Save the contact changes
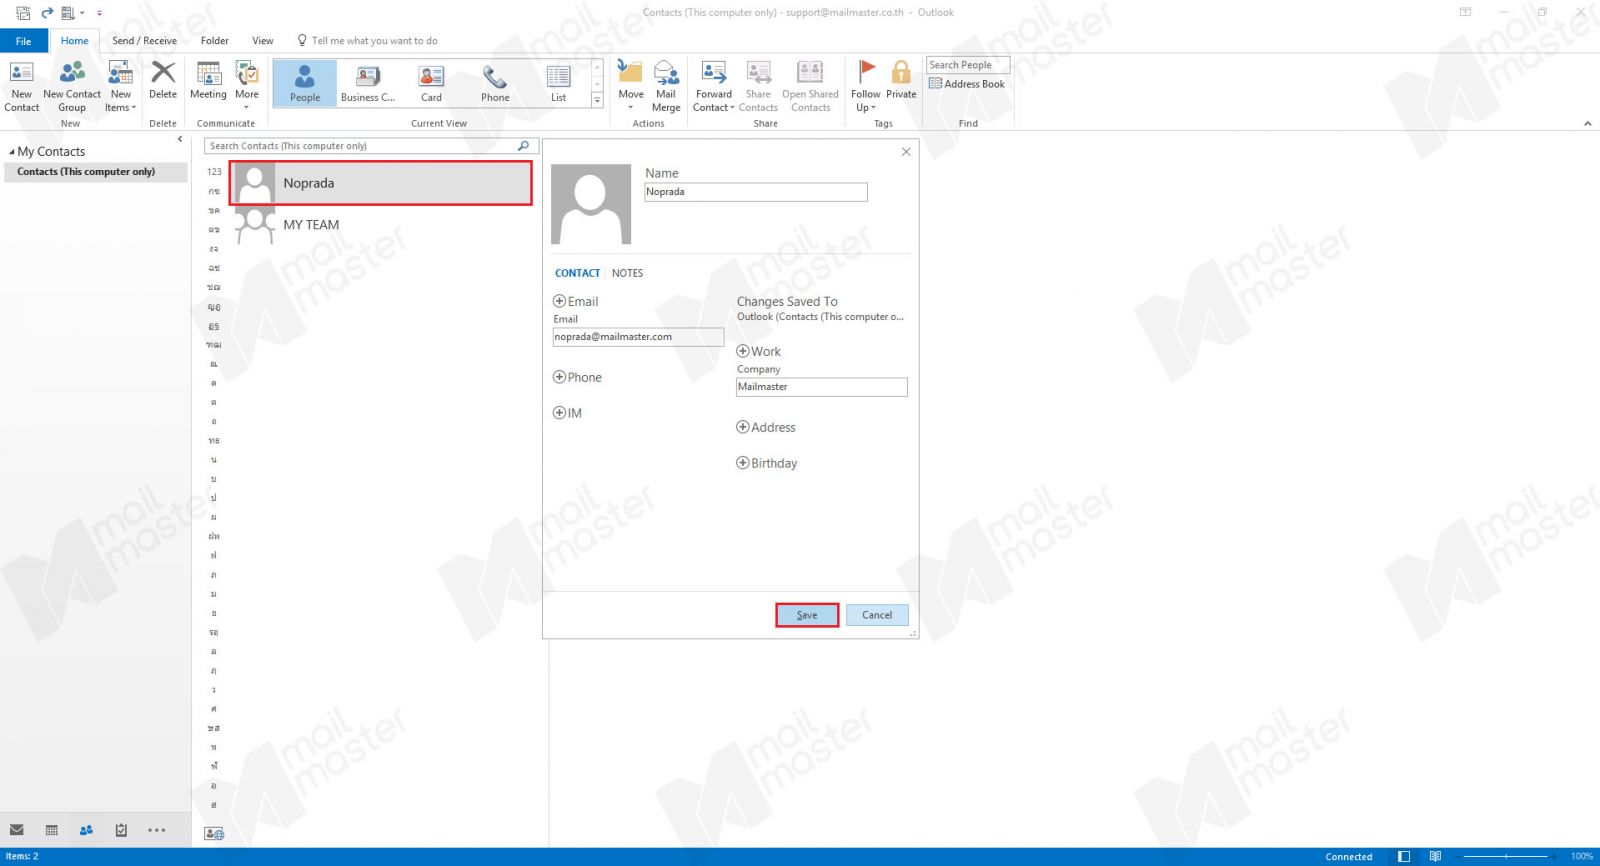 (x=807, y=615)
